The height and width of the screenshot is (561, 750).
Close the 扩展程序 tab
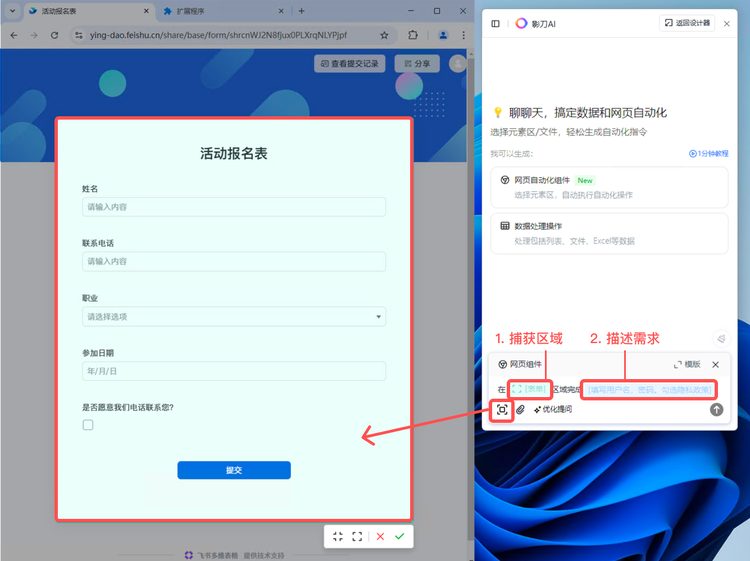click(281, 11)
